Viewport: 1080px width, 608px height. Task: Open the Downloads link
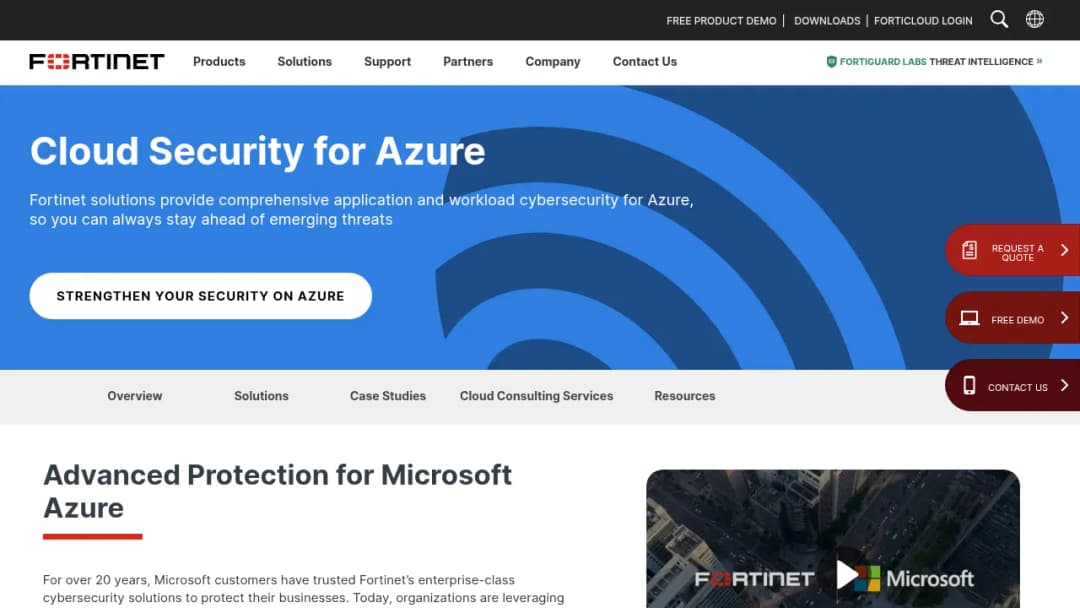tap(827, 21)
